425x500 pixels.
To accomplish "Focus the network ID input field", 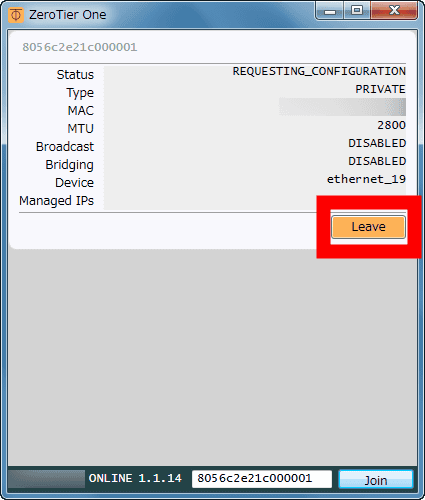I will pyautogui.click(x=262, y=479).
